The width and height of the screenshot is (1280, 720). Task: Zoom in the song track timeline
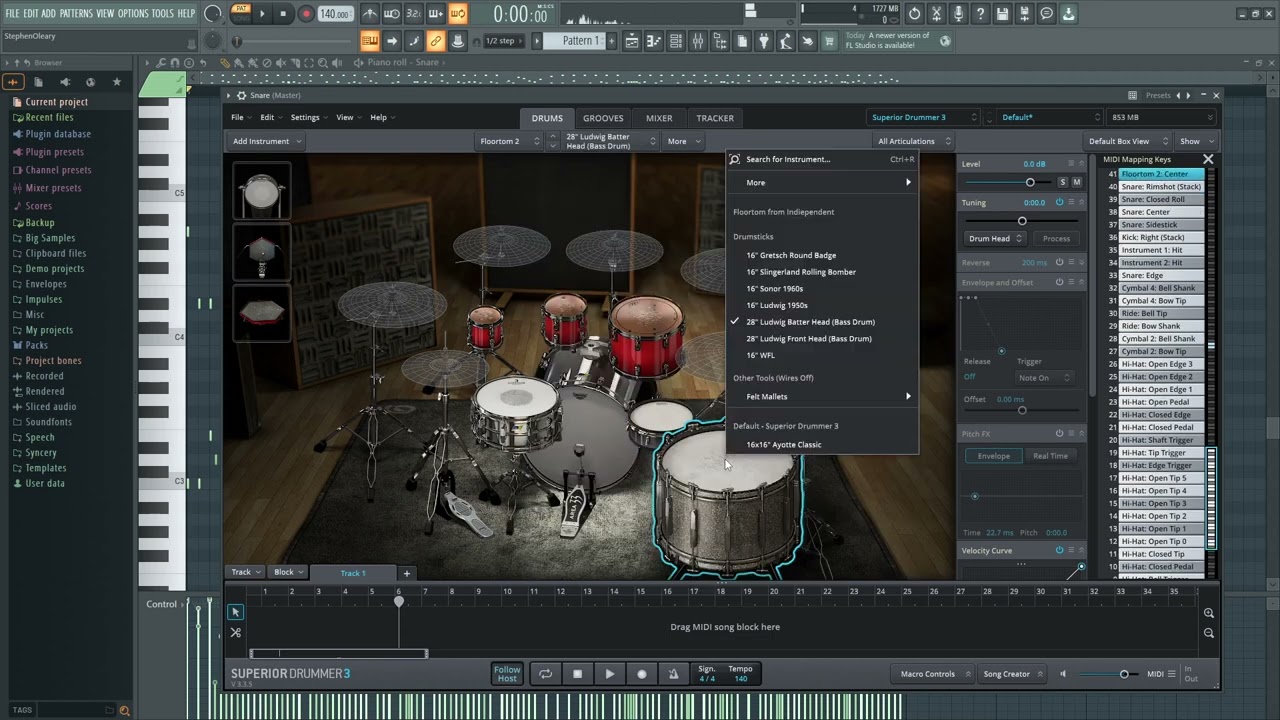pyautogui.click(x=1209, y=613)
